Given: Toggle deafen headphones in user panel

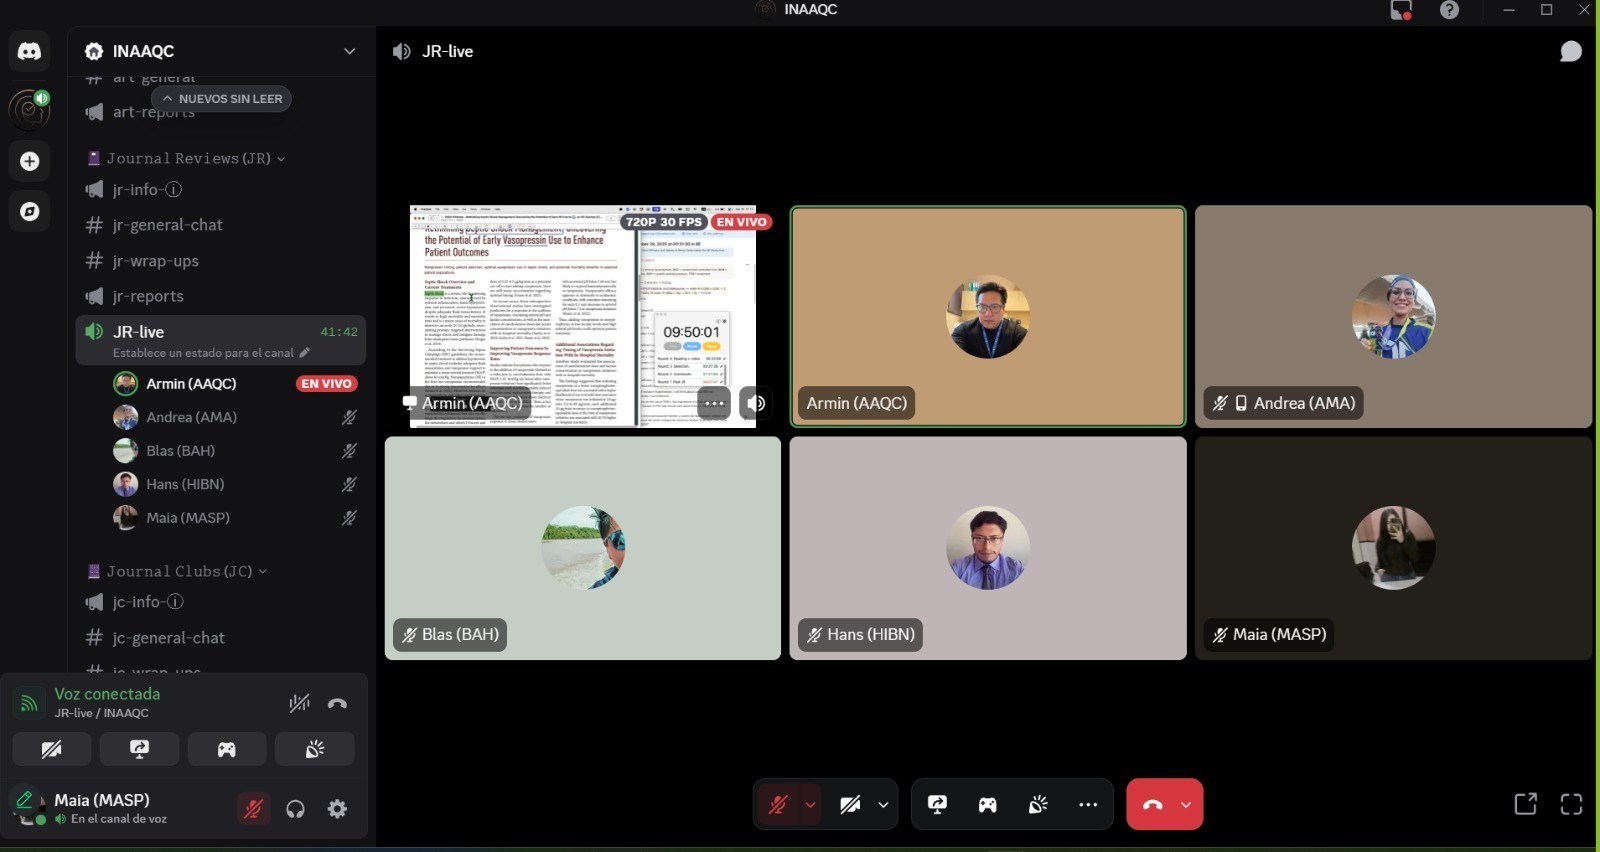Looking at the screenshot, I should tap(295, 809).
